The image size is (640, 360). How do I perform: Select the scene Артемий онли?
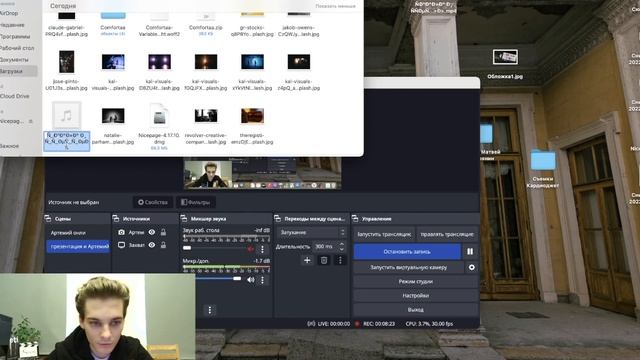tap(78, 233)
